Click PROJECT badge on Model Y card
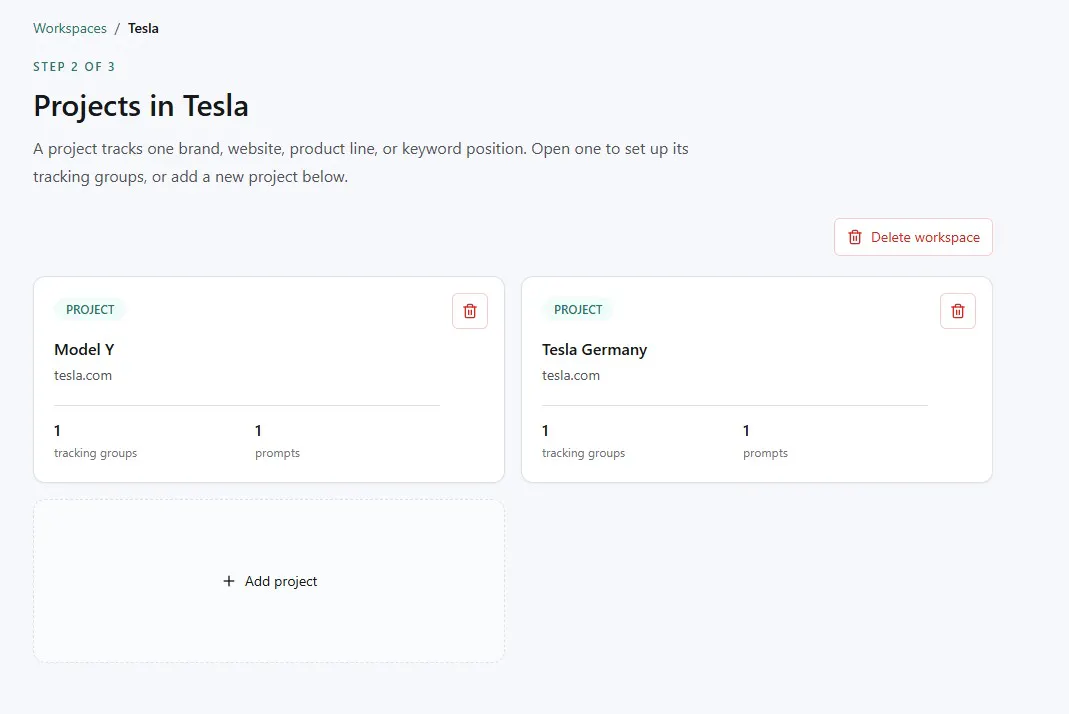1069x714 pixels. [x=90, y=310]
